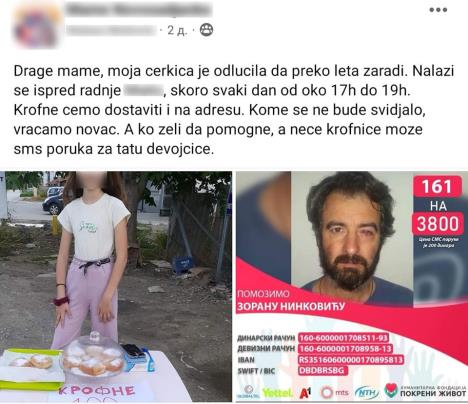The width and height of the screenshot is (468, 404).
Task: Open the blurred author name link
Action: point(139,10)
